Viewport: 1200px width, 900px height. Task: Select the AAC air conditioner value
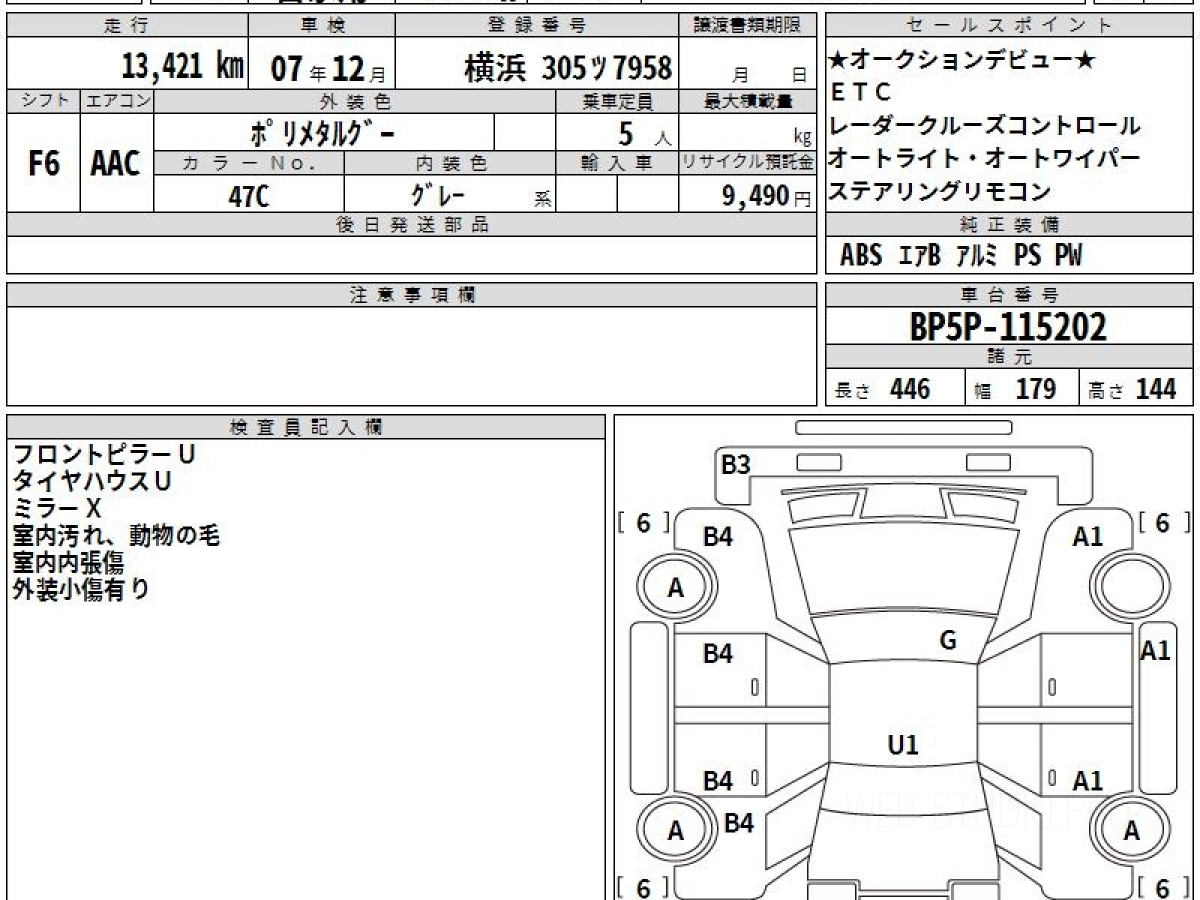tap(116, 164)
